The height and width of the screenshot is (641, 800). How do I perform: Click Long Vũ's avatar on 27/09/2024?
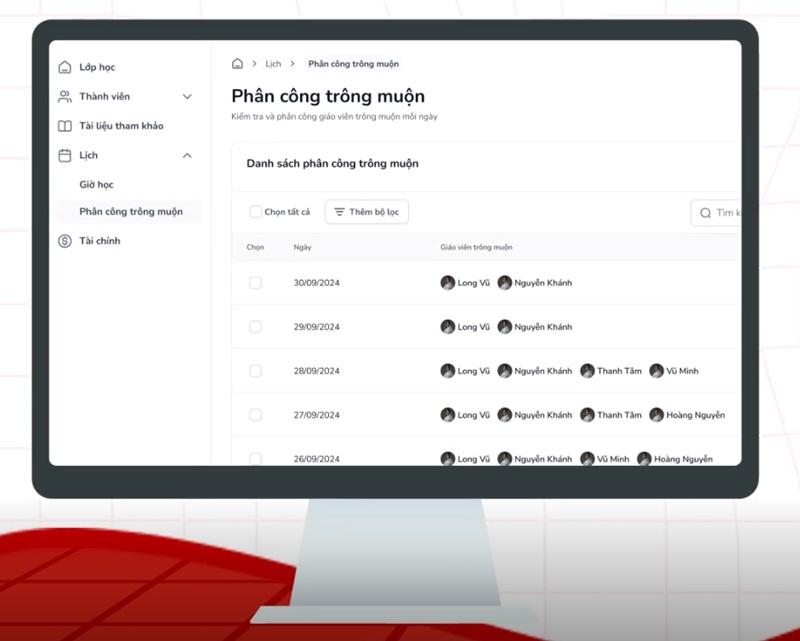(x=446, y=414)
